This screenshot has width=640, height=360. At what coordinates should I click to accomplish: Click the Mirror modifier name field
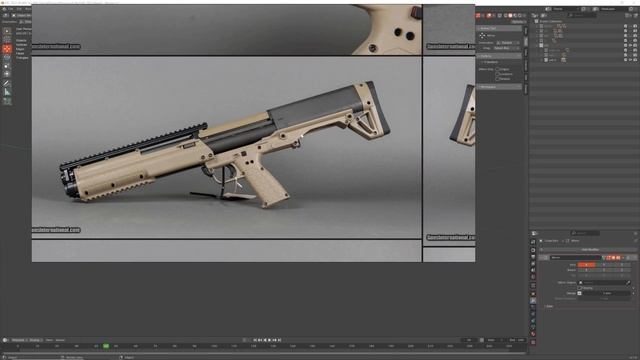click(576, 258)
